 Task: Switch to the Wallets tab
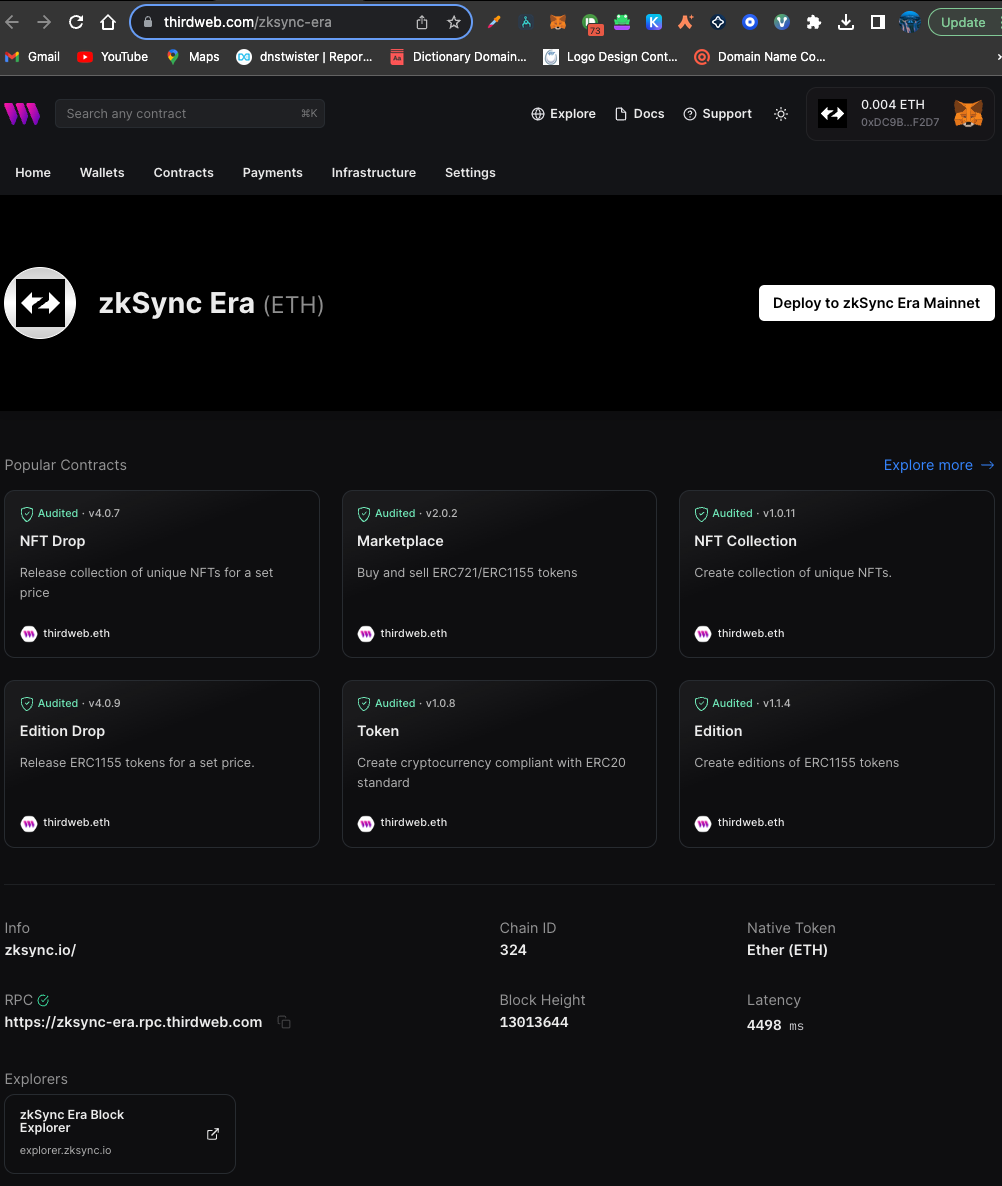point(102,172)
